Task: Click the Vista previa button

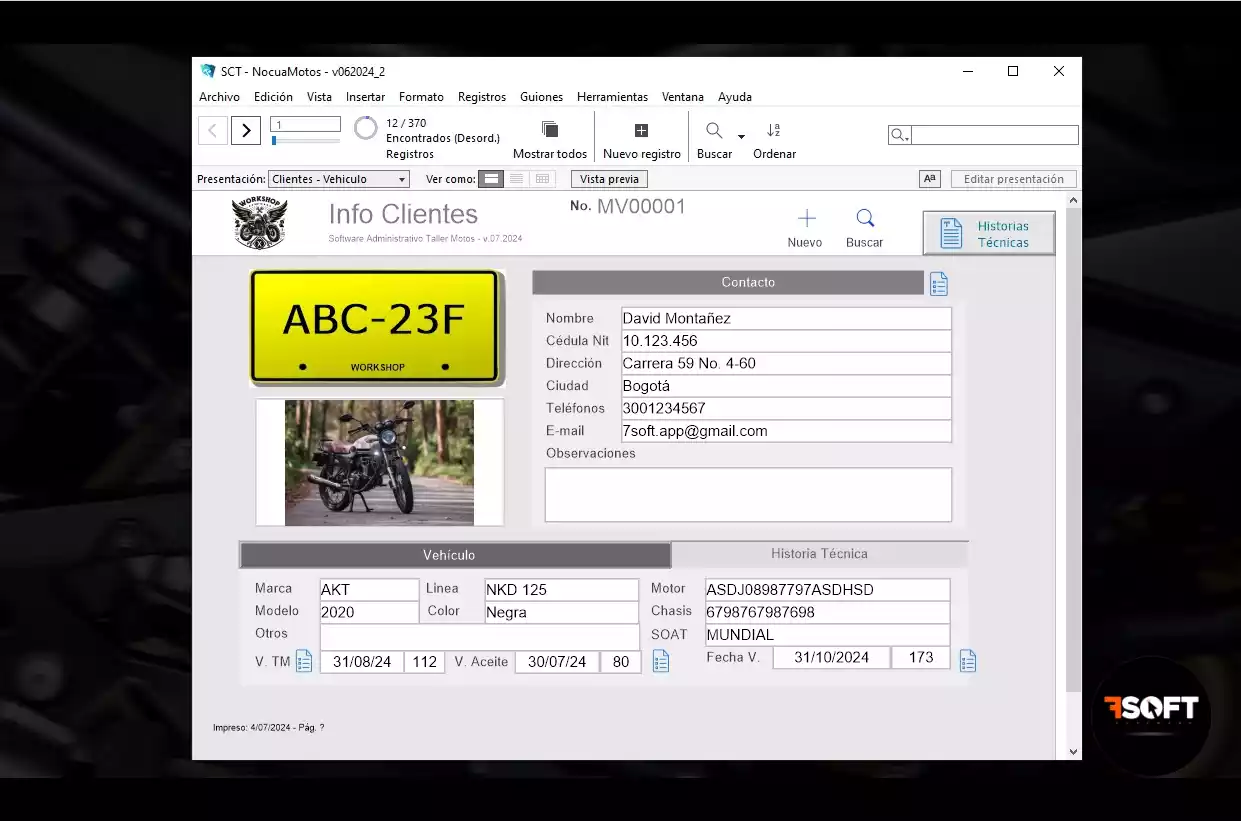Action: point(609,179)
